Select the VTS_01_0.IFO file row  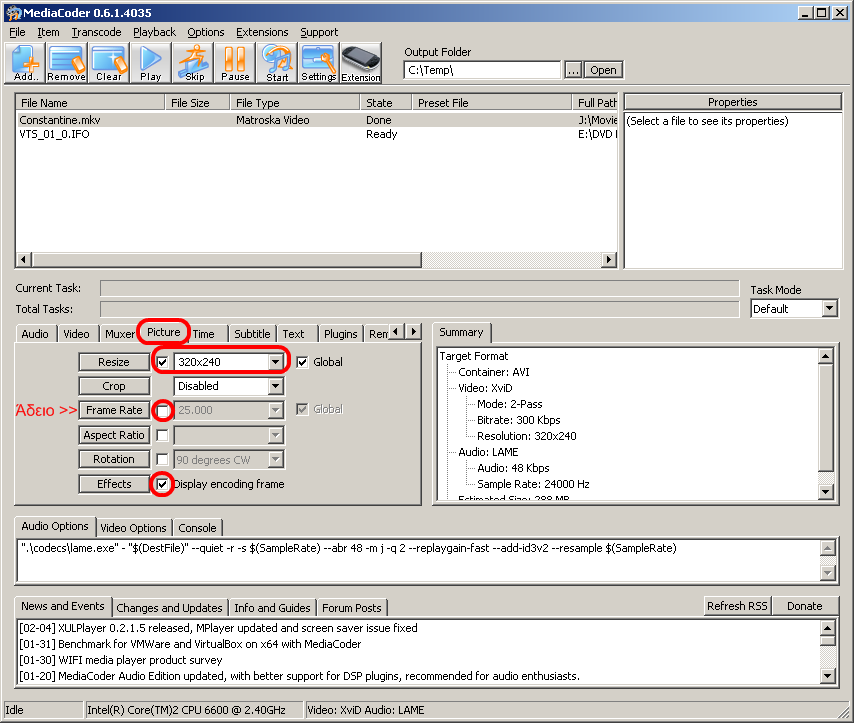317,134
